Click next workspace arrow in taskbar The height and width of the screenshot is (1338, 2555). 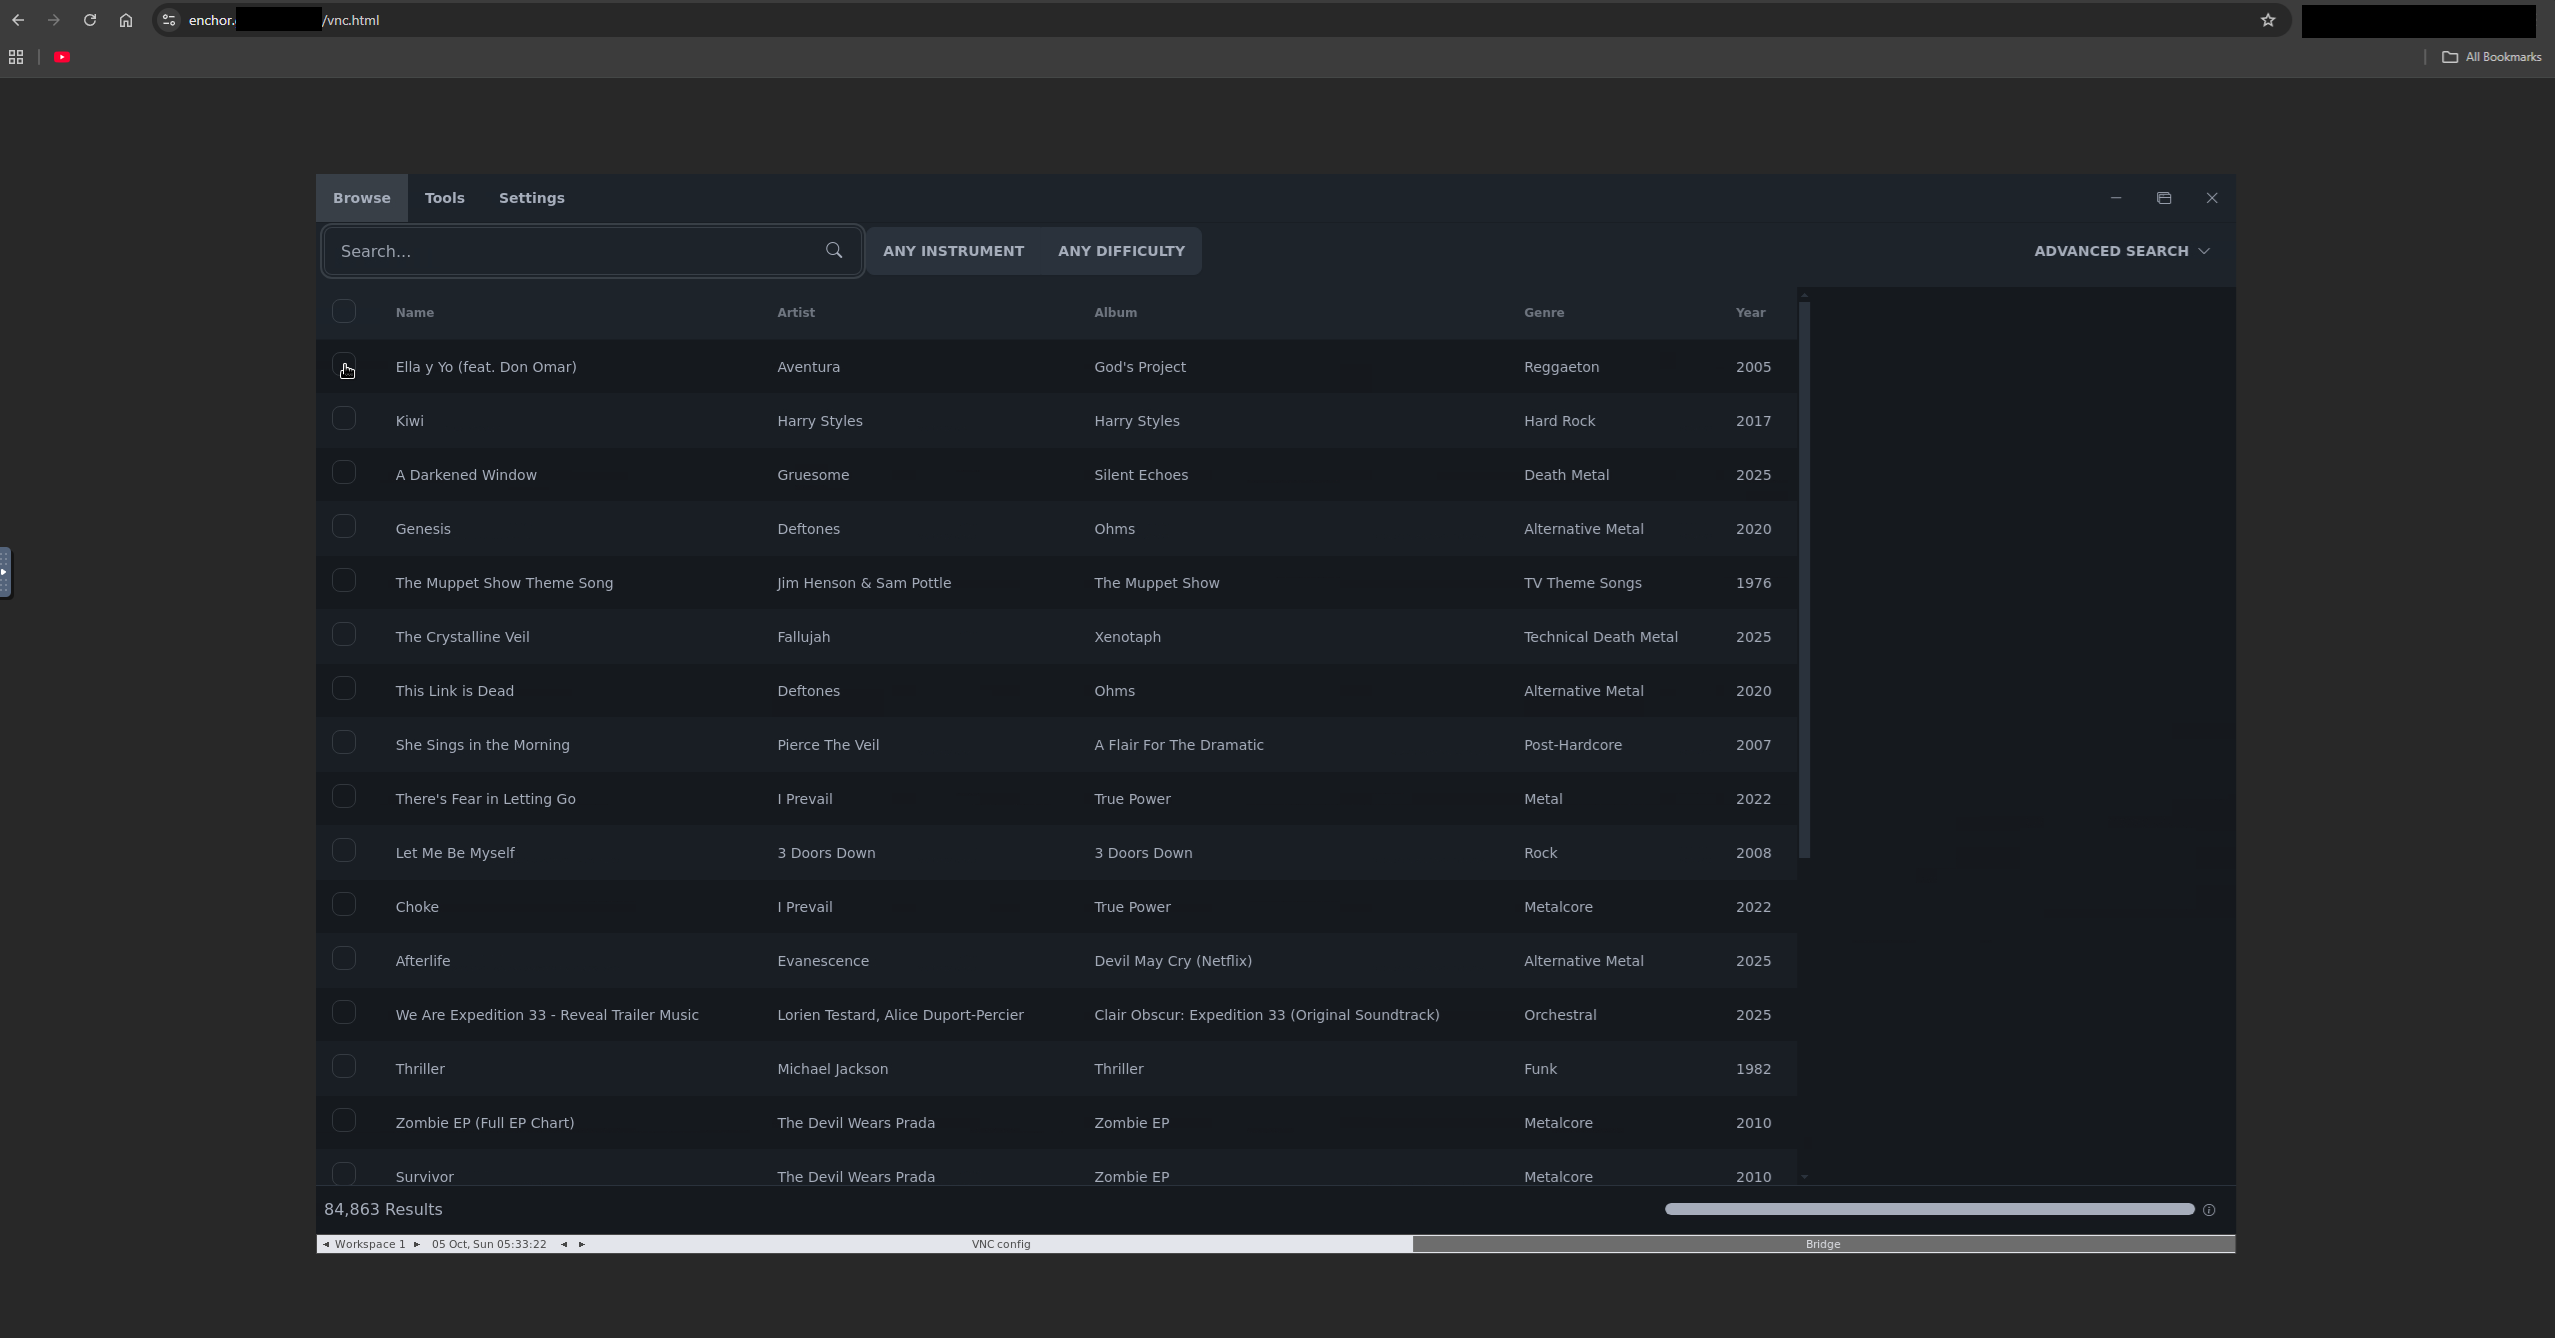417,1244
